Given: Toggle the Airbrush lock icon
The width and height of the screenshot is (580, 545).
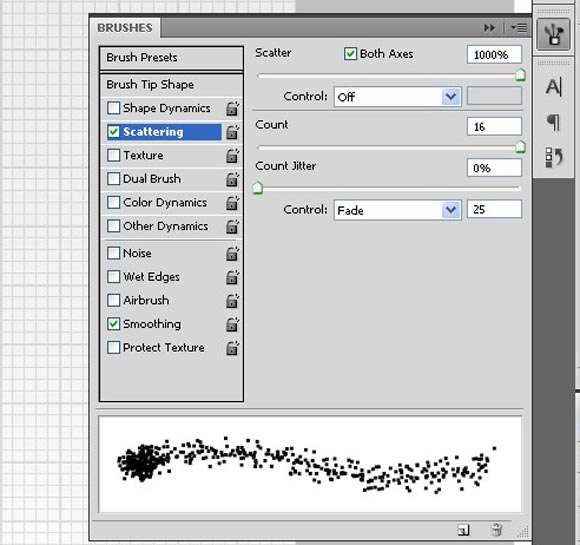Looking at the screenshot, I should point(232,301).
